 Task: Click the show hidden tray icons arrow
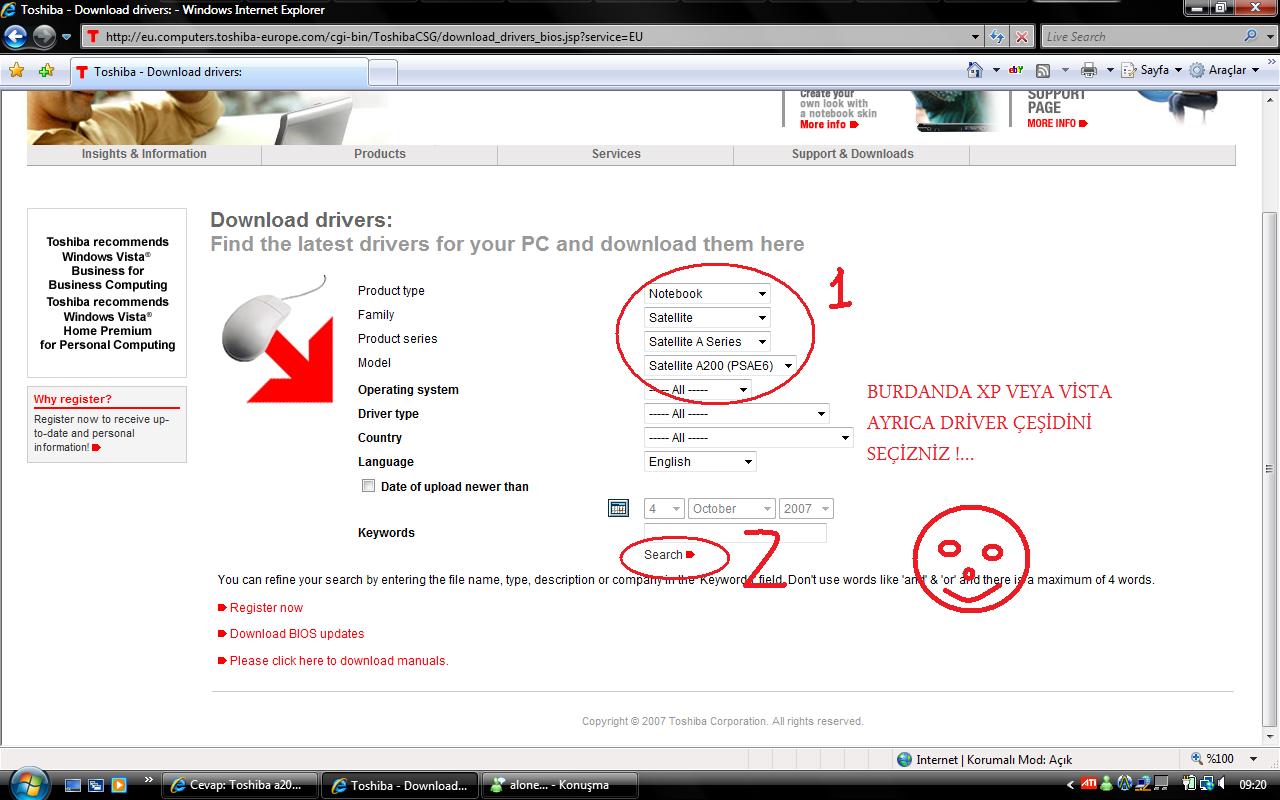1071,785
